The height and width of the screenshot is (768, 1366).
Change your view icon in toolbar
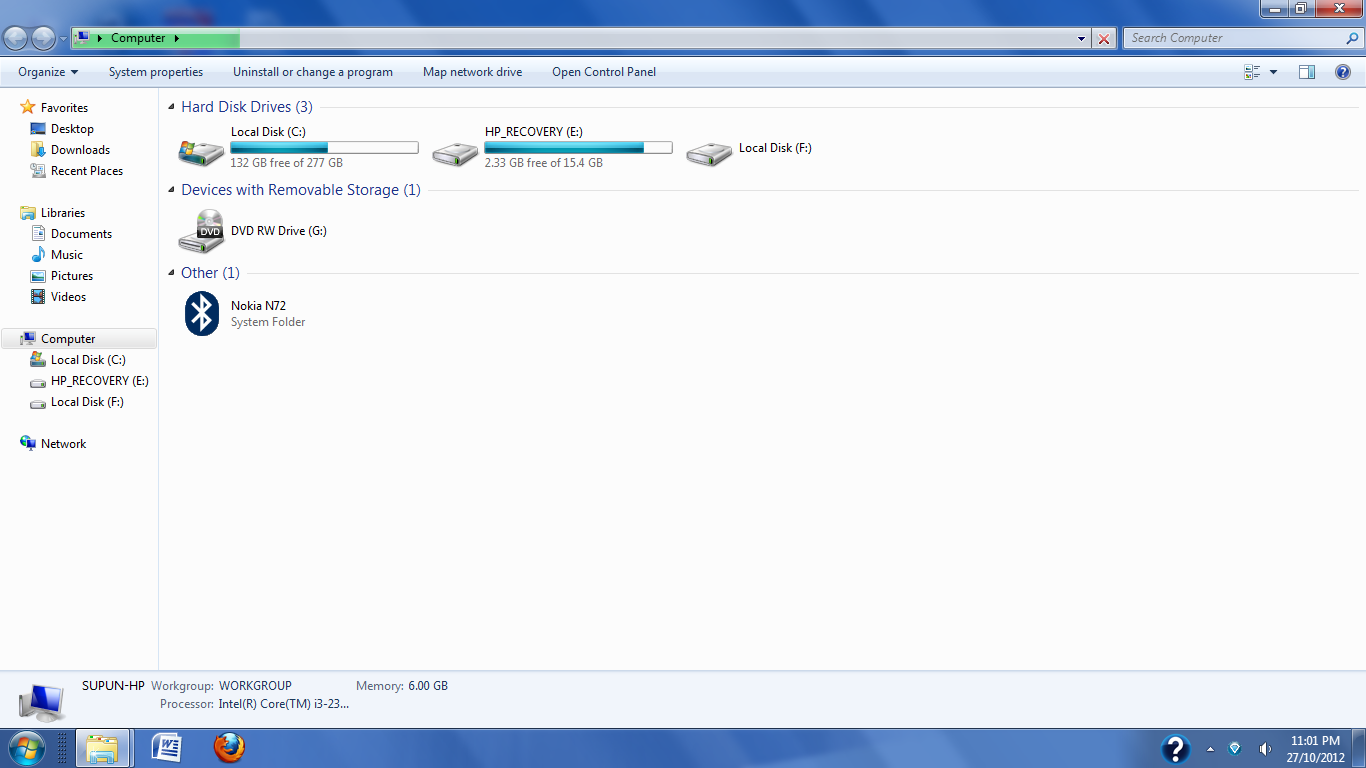[1252, 72]
